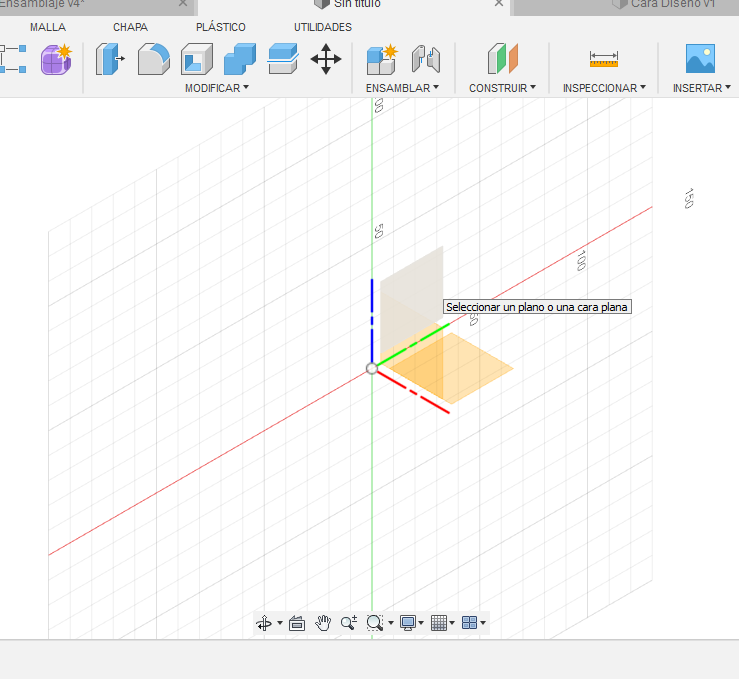Click the Zoom Window fit icon
Viewport: 739px width, 679px height.
pyautogui.click(x=375, y=623)
